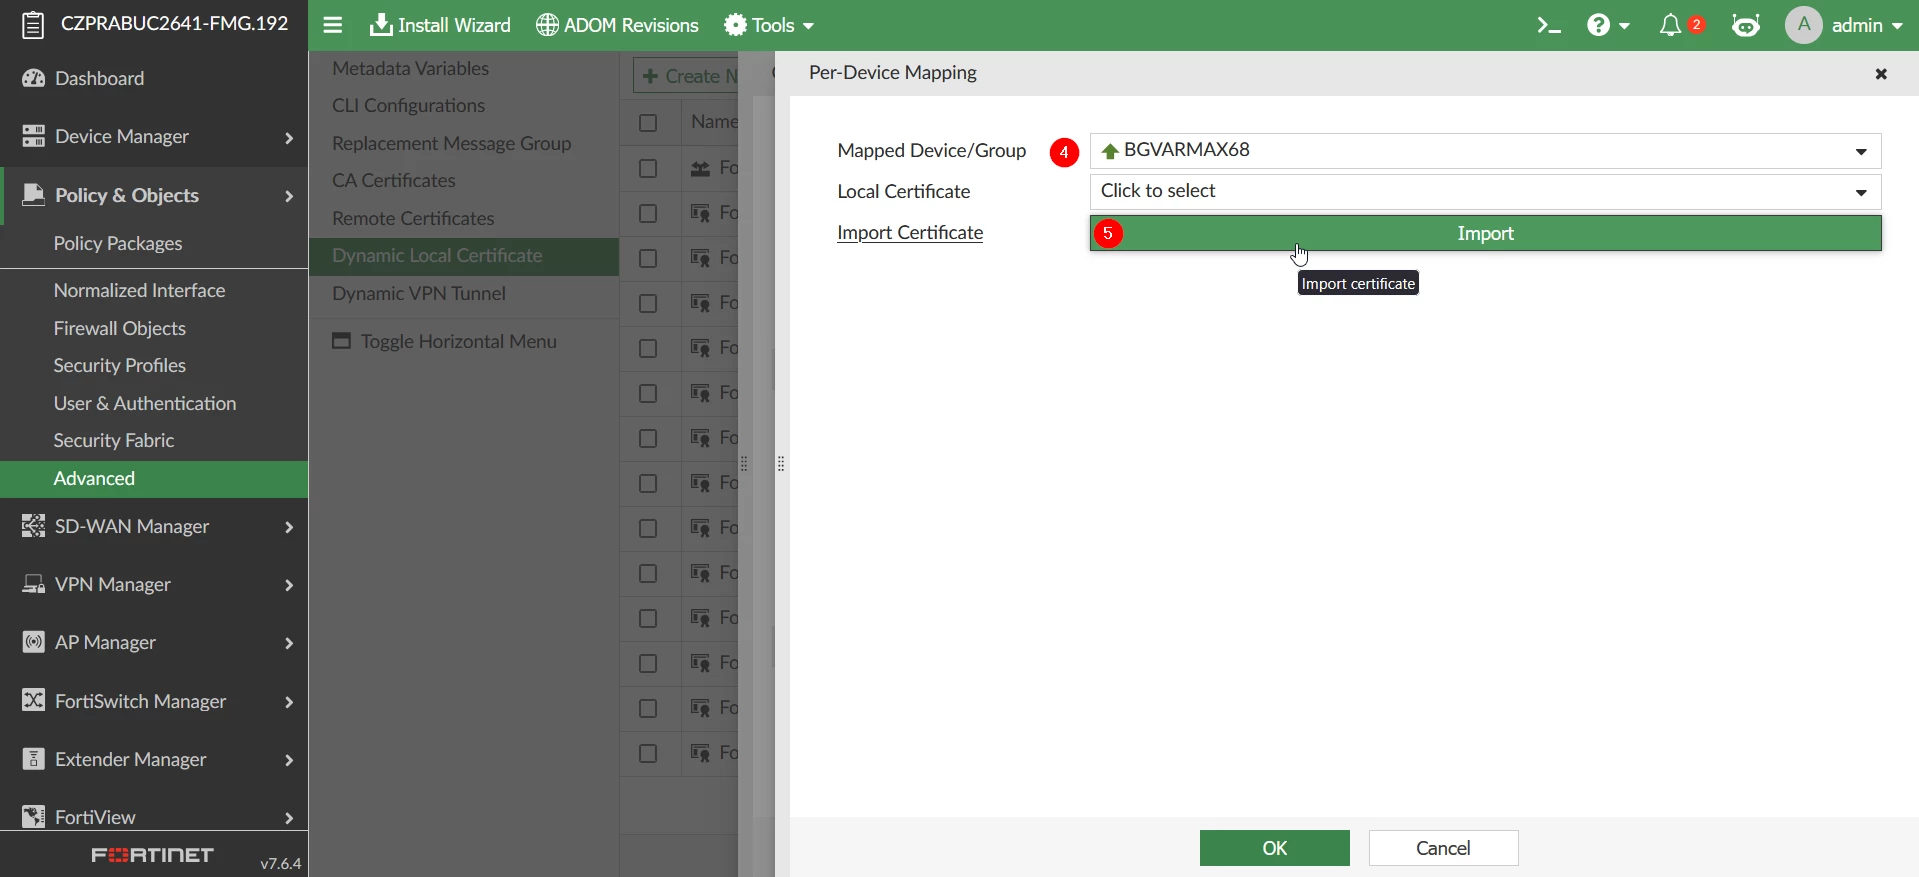The image size is (1919, 877).
Task: Click the ADOM Revisions globe icon
Action: tap(547, 25)
